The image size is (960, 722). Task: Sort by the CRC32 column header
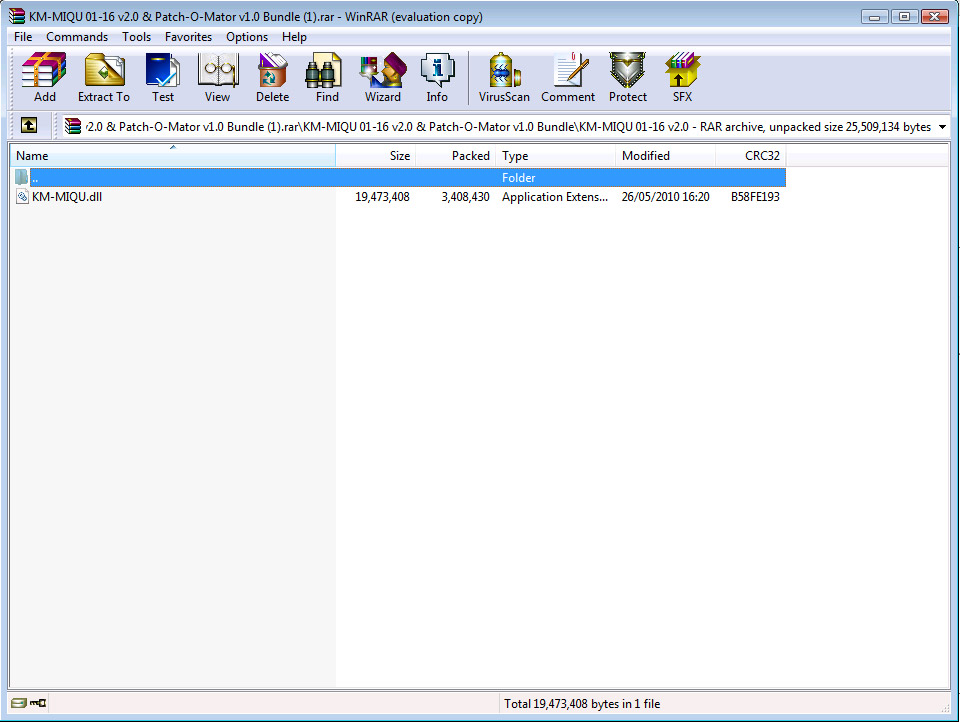pos(751,156)
